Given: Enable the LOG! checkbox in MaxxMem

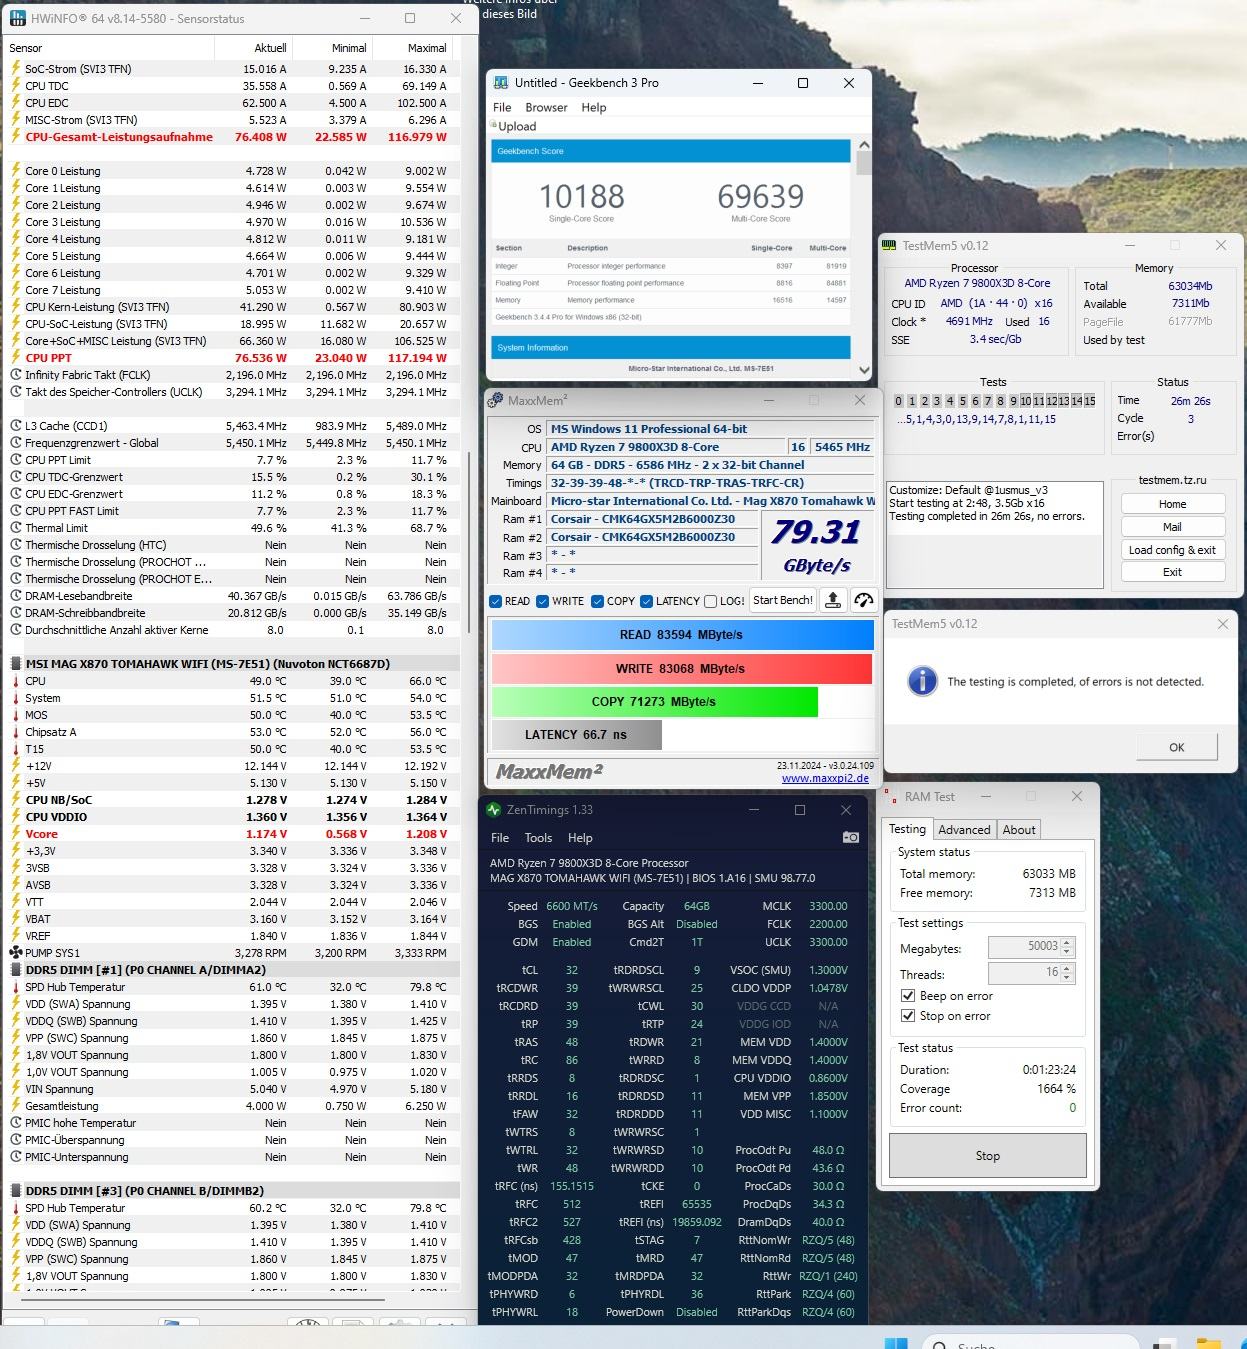Looking at the screenshot, I should click(x=710, y=601).
